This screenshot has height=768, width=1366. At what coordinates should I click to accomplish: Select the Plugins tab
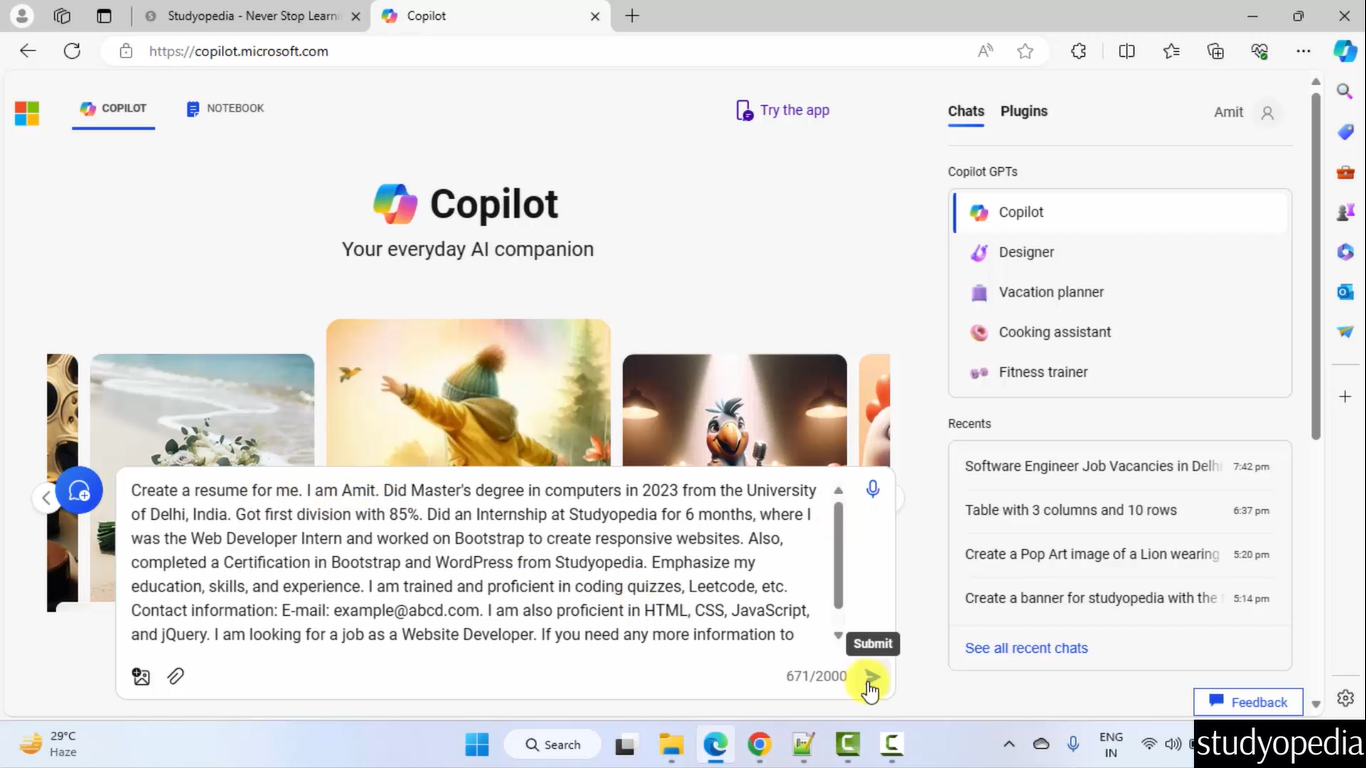(1024, 111)
